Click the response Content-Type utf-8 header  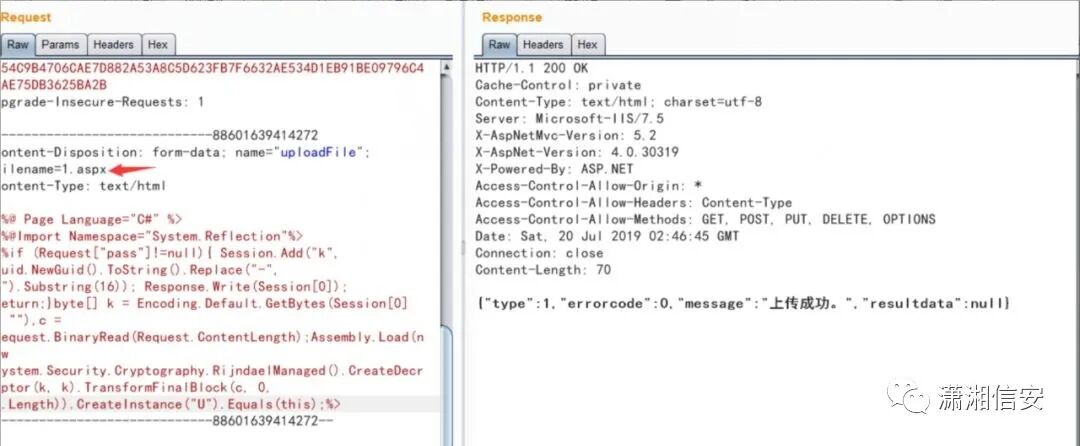[x=619, y=102]
